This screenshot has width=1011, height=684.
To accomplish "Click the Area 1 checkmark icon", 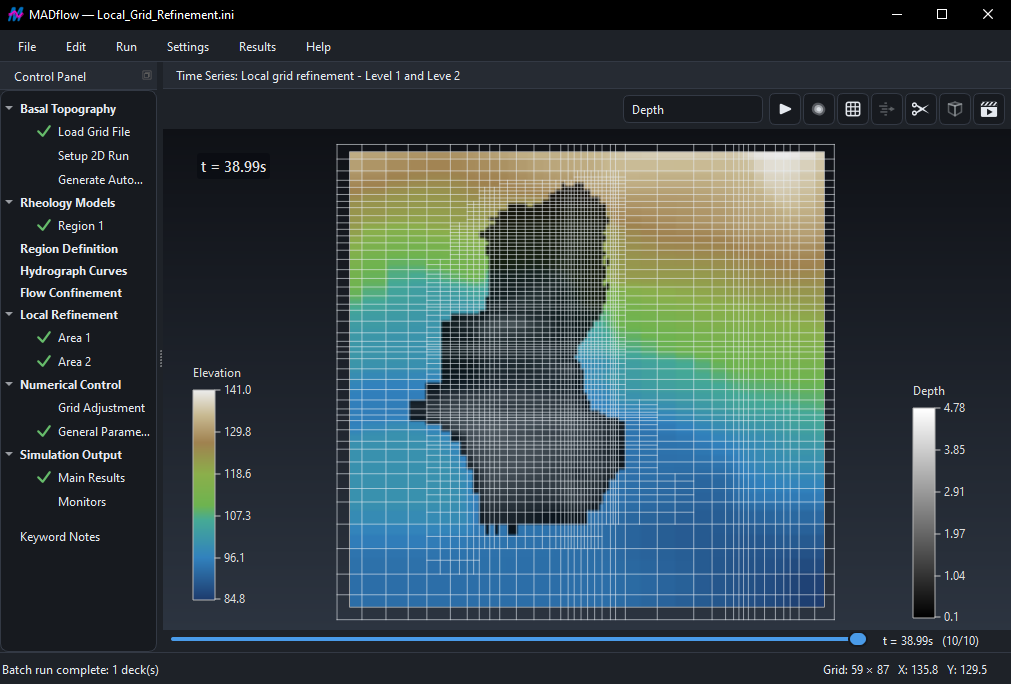I will 44,337.
